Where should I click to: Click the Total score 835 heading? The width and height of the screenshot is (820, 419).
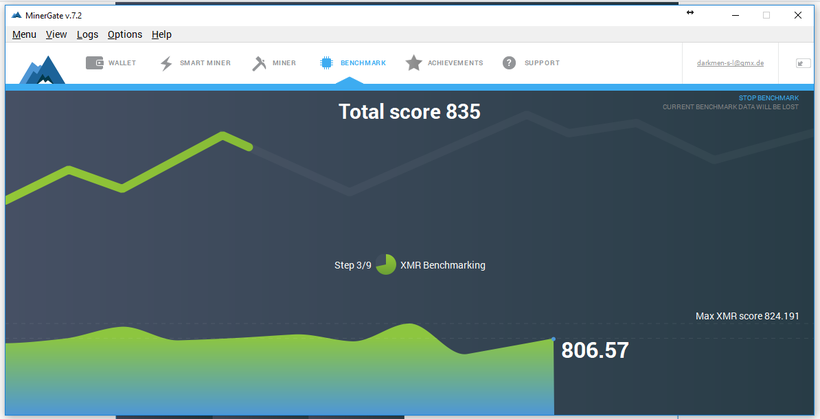(x=409, y=111)
